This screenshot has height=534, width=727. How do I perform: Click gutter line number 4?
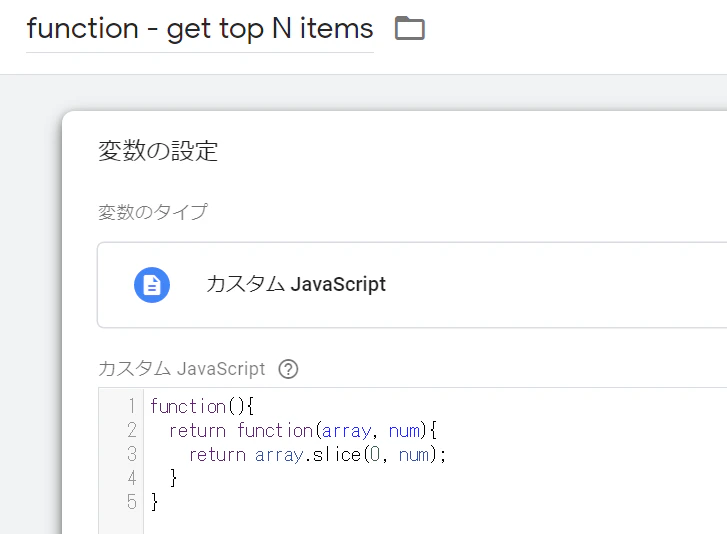point(131,478)
